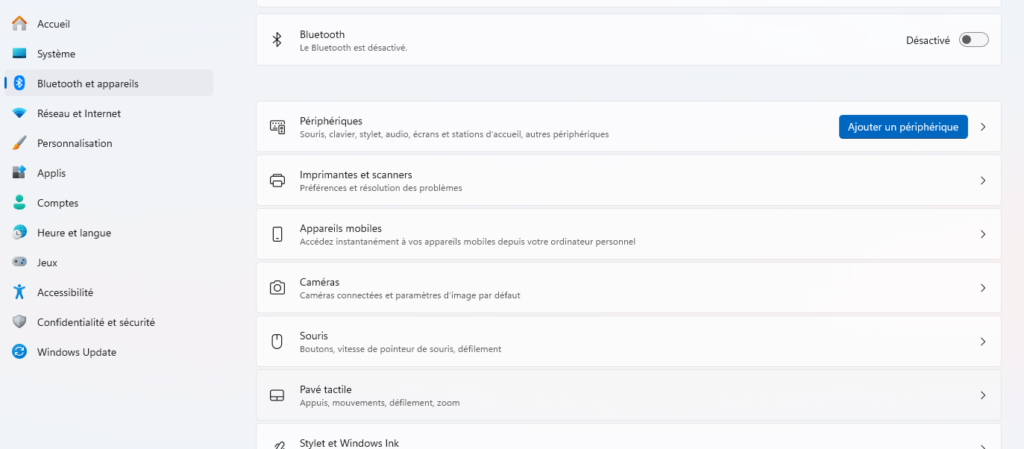Screen dimensions: 1024x449
Task: Select Heure et langue in the sidebar
Action: 73,233
